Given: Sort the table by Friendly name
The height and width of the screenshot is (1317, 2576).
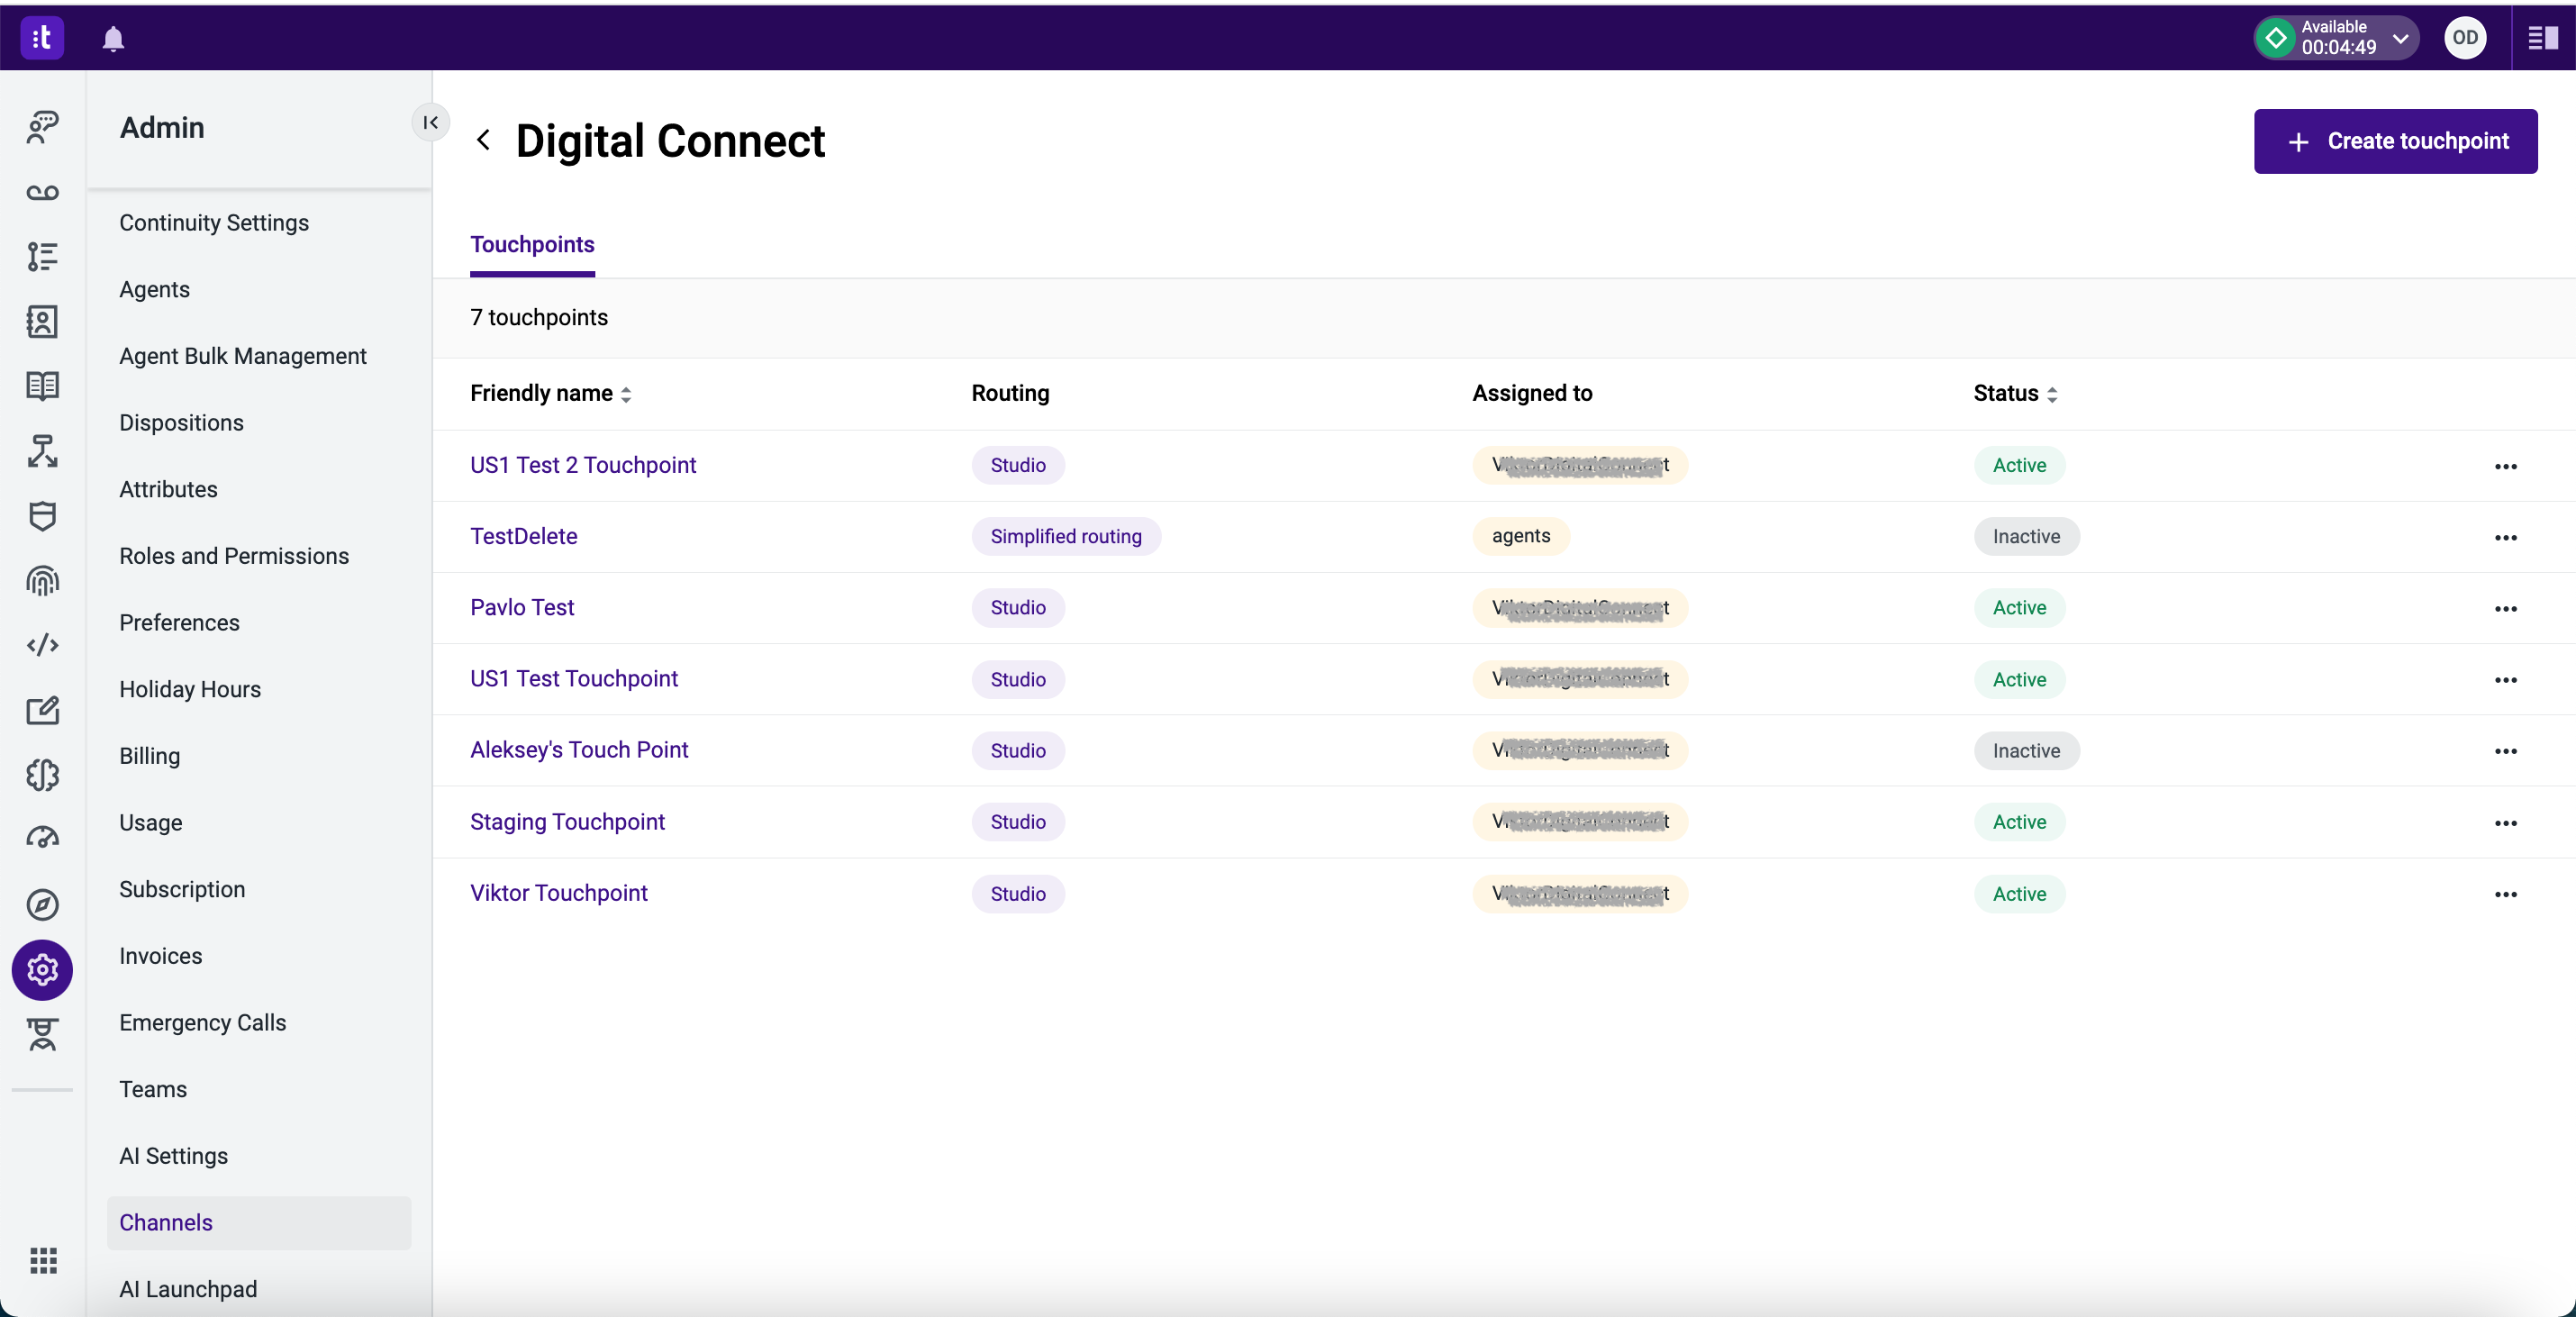Looking at the screenshot, I should coord(627,394).
